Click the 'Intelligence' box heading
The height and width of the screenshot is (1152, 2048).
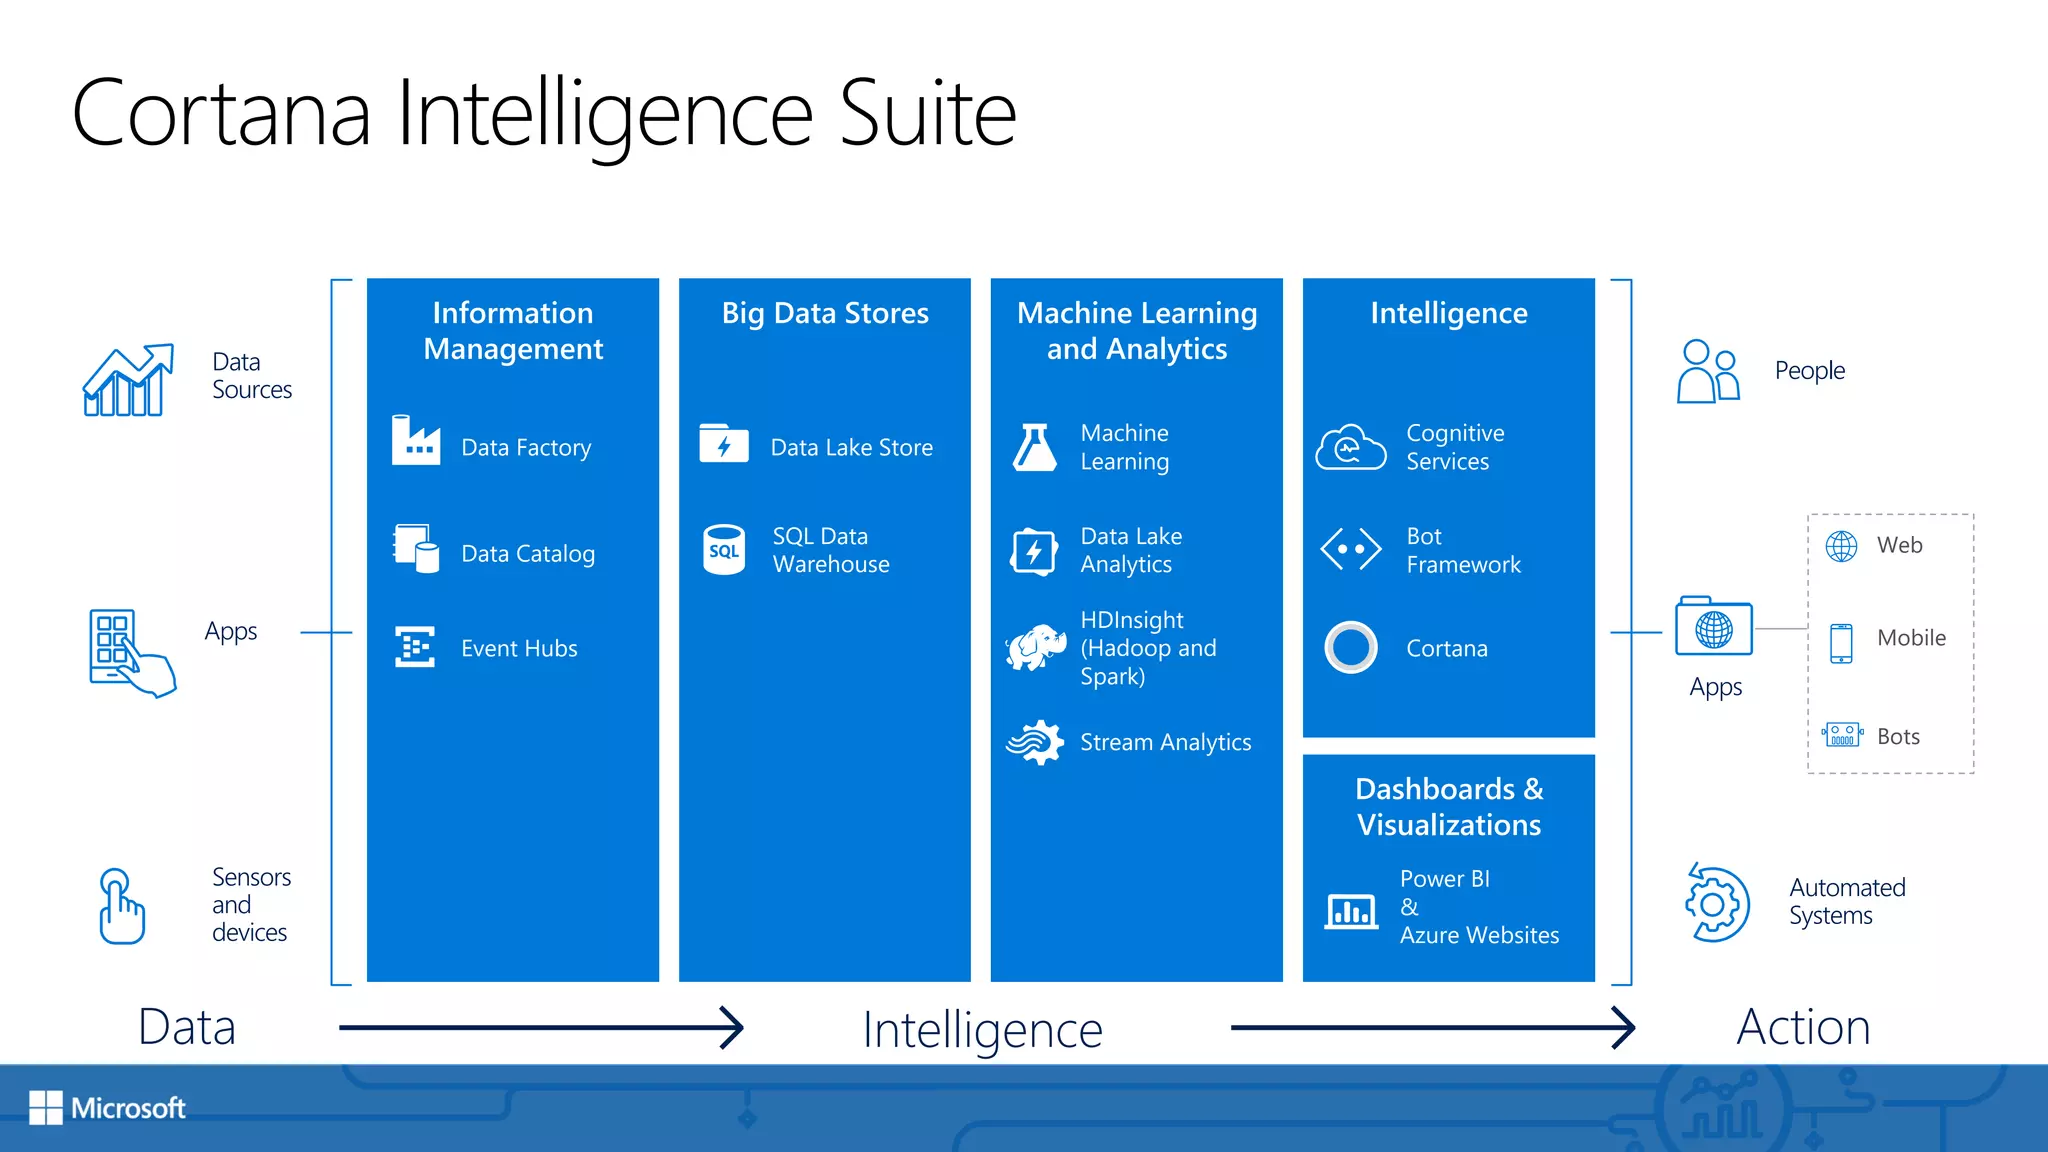pyautogui.click(x=1449, y=313)
